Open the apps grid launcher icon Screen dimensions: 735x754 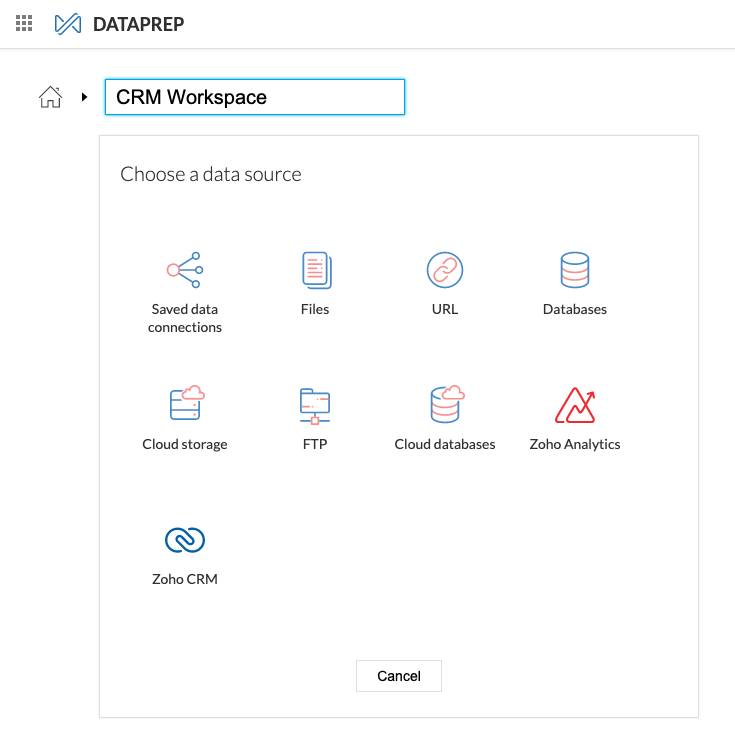pyautogui.click(x=24, y=23)
